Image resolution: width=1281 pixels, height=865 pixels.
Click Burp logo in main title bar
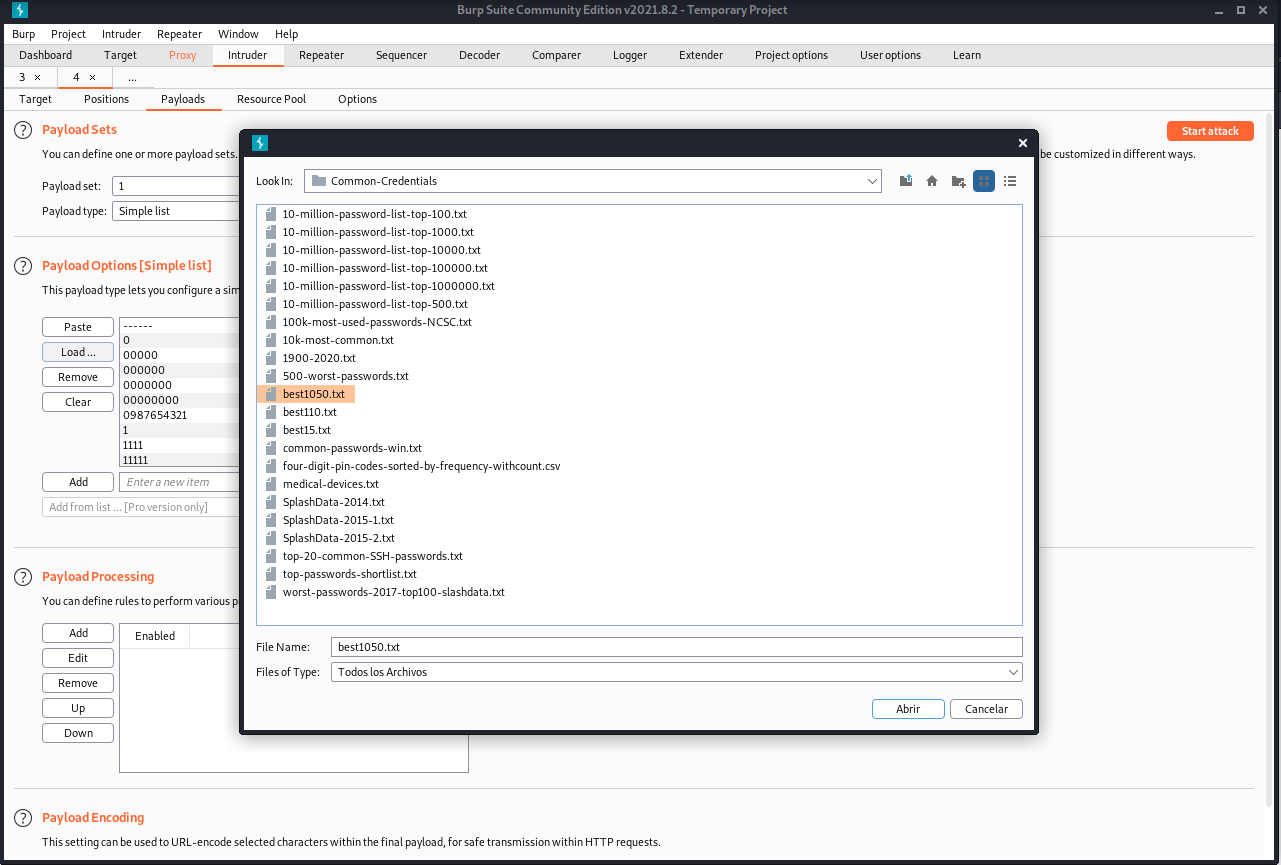coord(18,10)
